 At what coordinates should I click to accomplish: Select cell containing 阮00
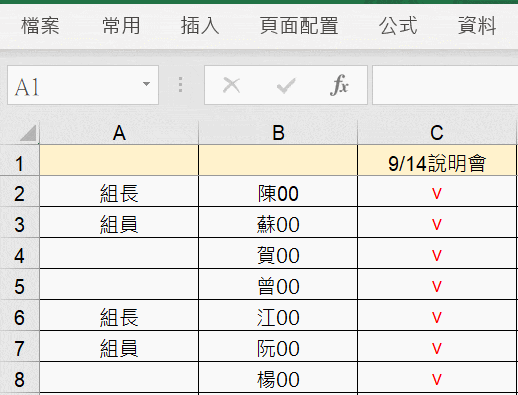[278, 346]
